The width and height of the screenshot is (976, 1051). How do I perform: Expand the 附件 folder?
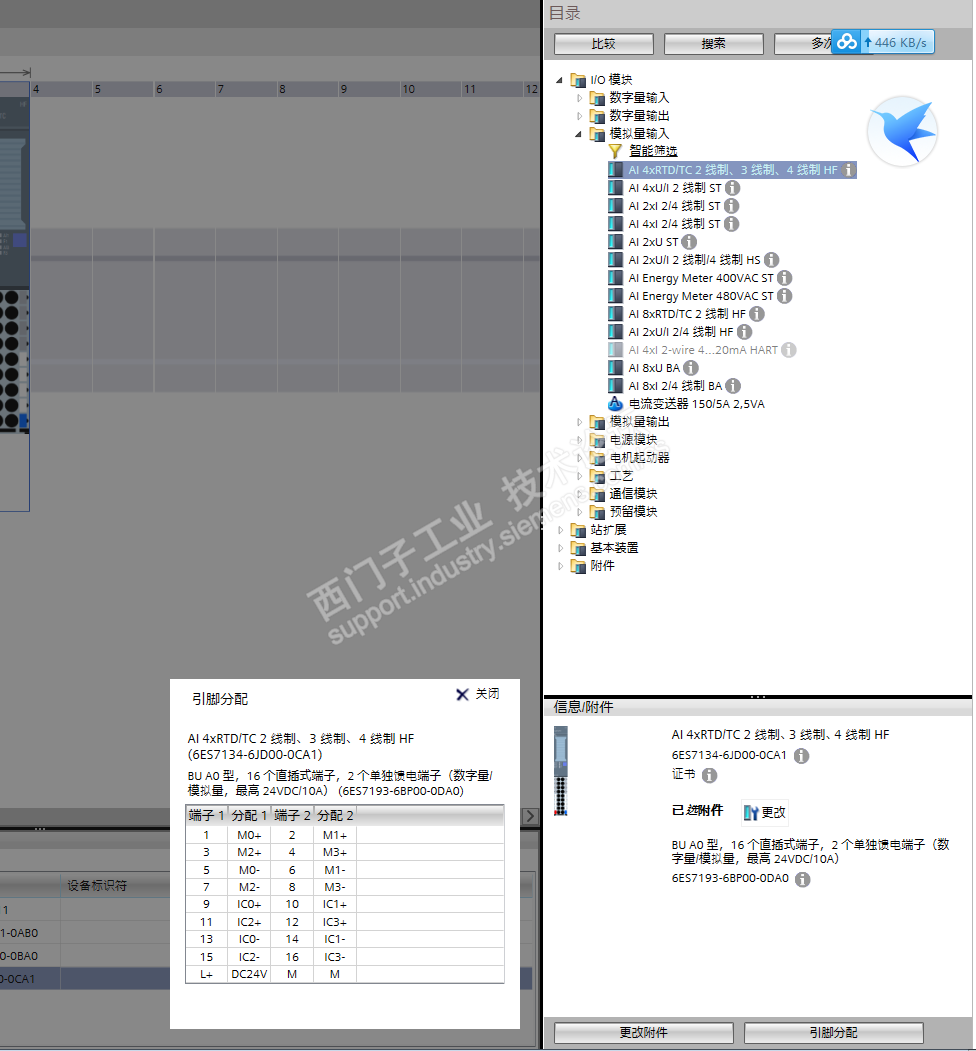point(561,566)
